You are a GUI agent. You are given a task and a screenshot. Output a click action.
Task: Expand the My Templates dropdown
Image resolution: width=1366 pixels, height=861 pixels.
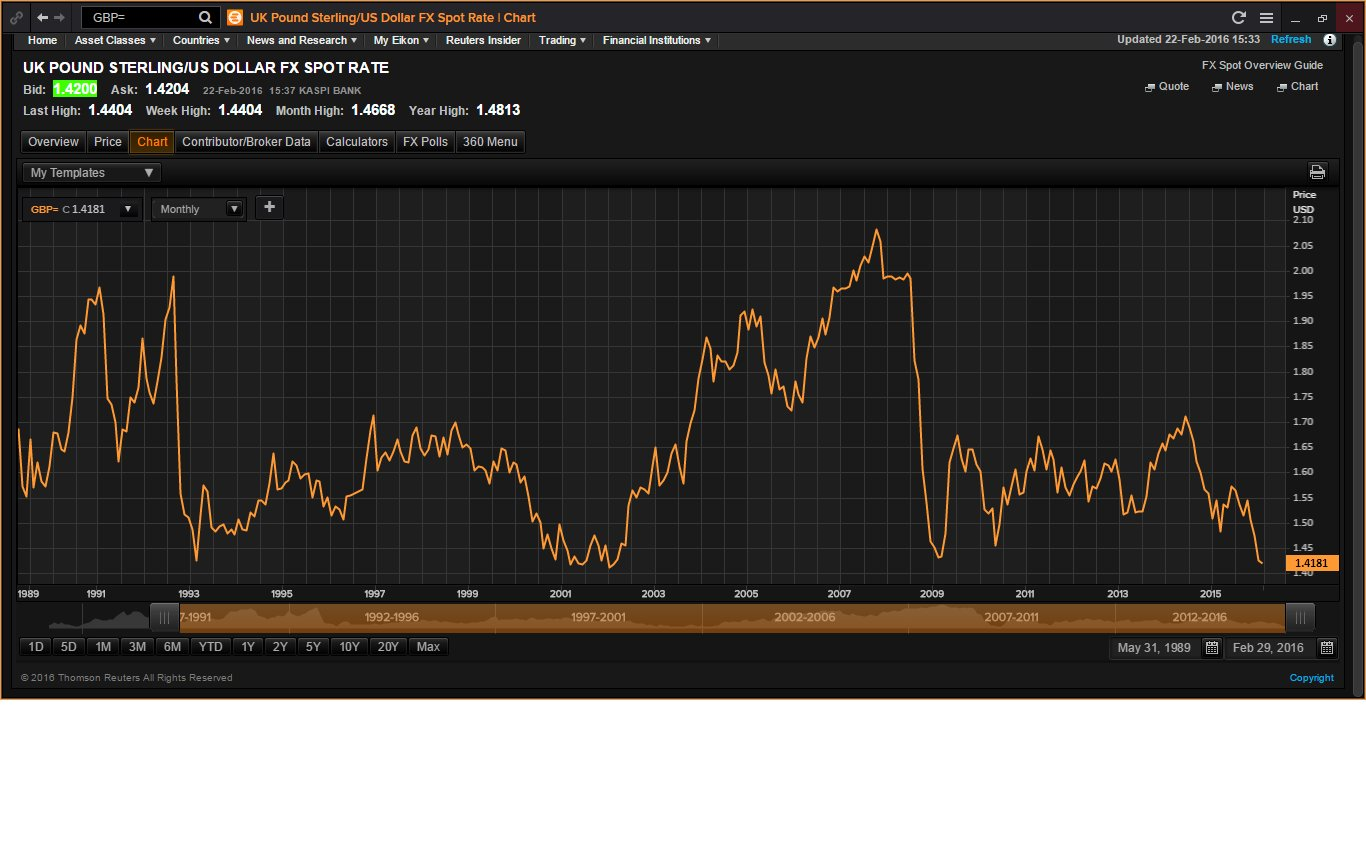[92, 173]
